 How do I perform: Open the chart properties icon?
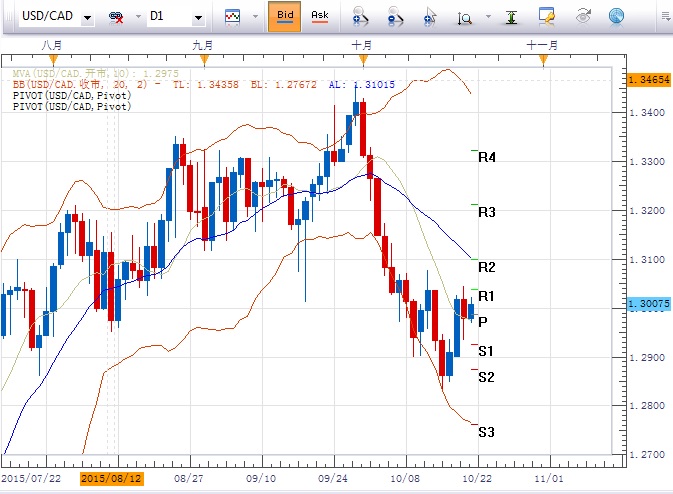pos(546,16)
